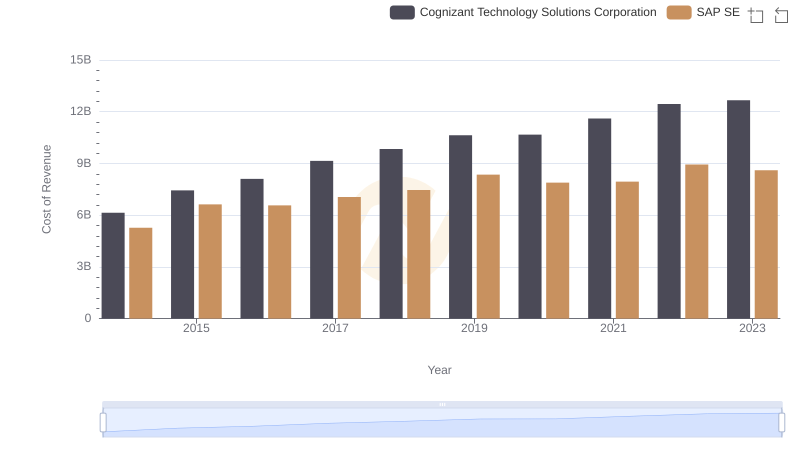Select the 2021 Cognizant bar
This screenshot has height=461, width=800.
pyautogui.click(x=599, y=219)
